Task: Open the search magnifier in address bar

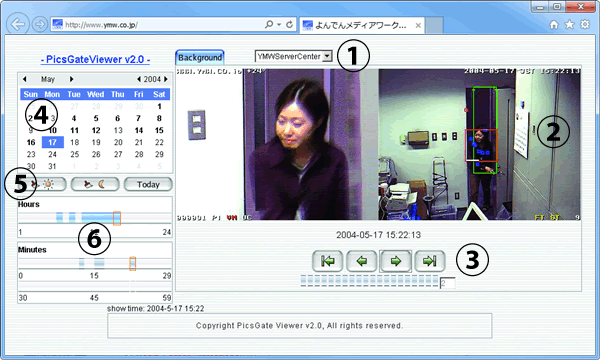Action: point(269,24)
